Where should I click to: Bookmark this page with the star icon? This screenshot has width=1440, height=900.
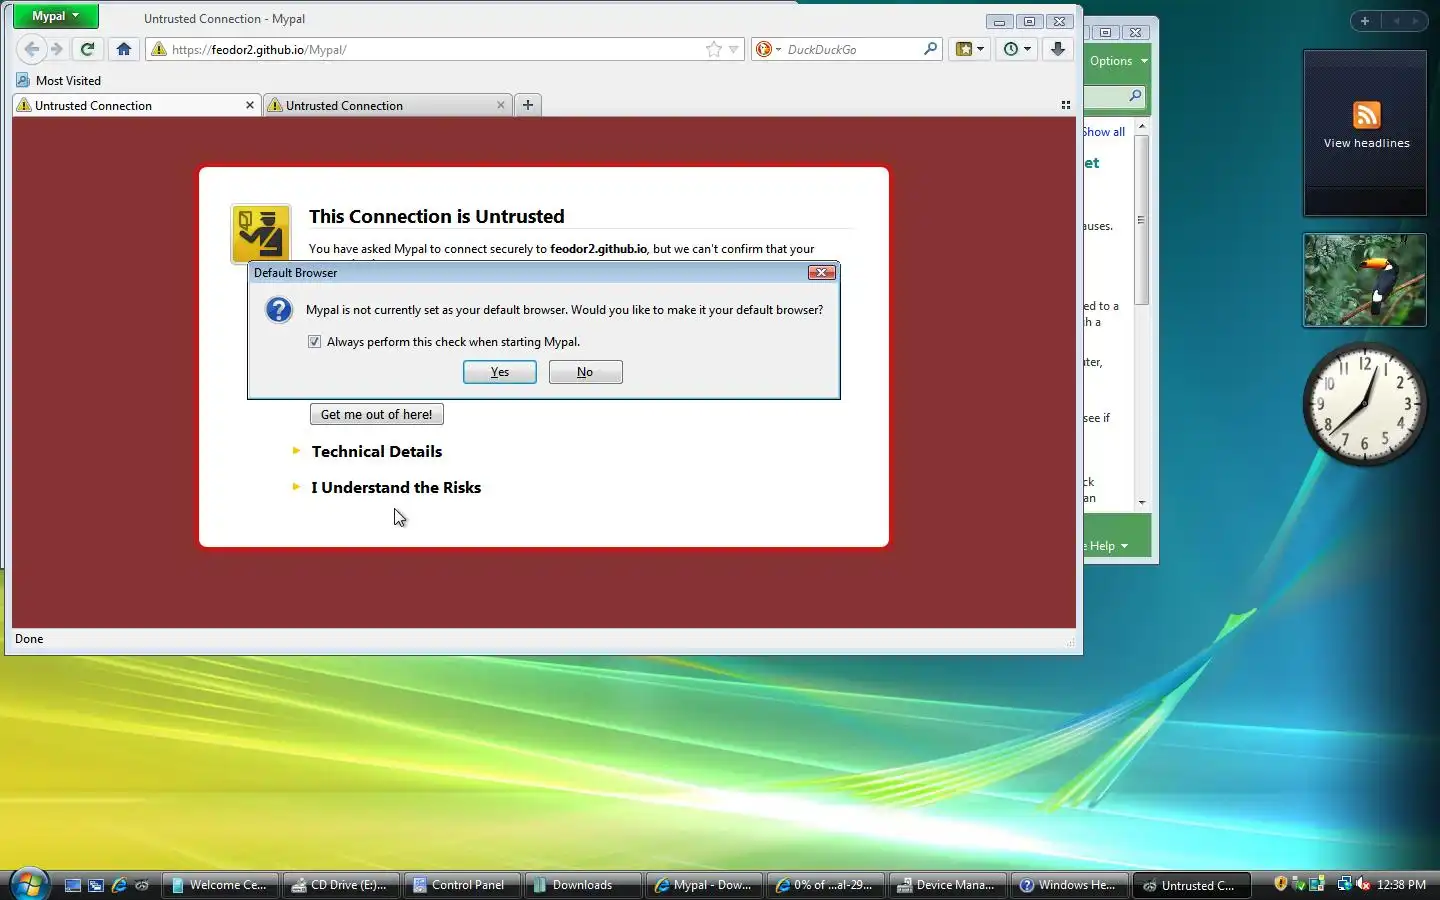tap(714, 49)
